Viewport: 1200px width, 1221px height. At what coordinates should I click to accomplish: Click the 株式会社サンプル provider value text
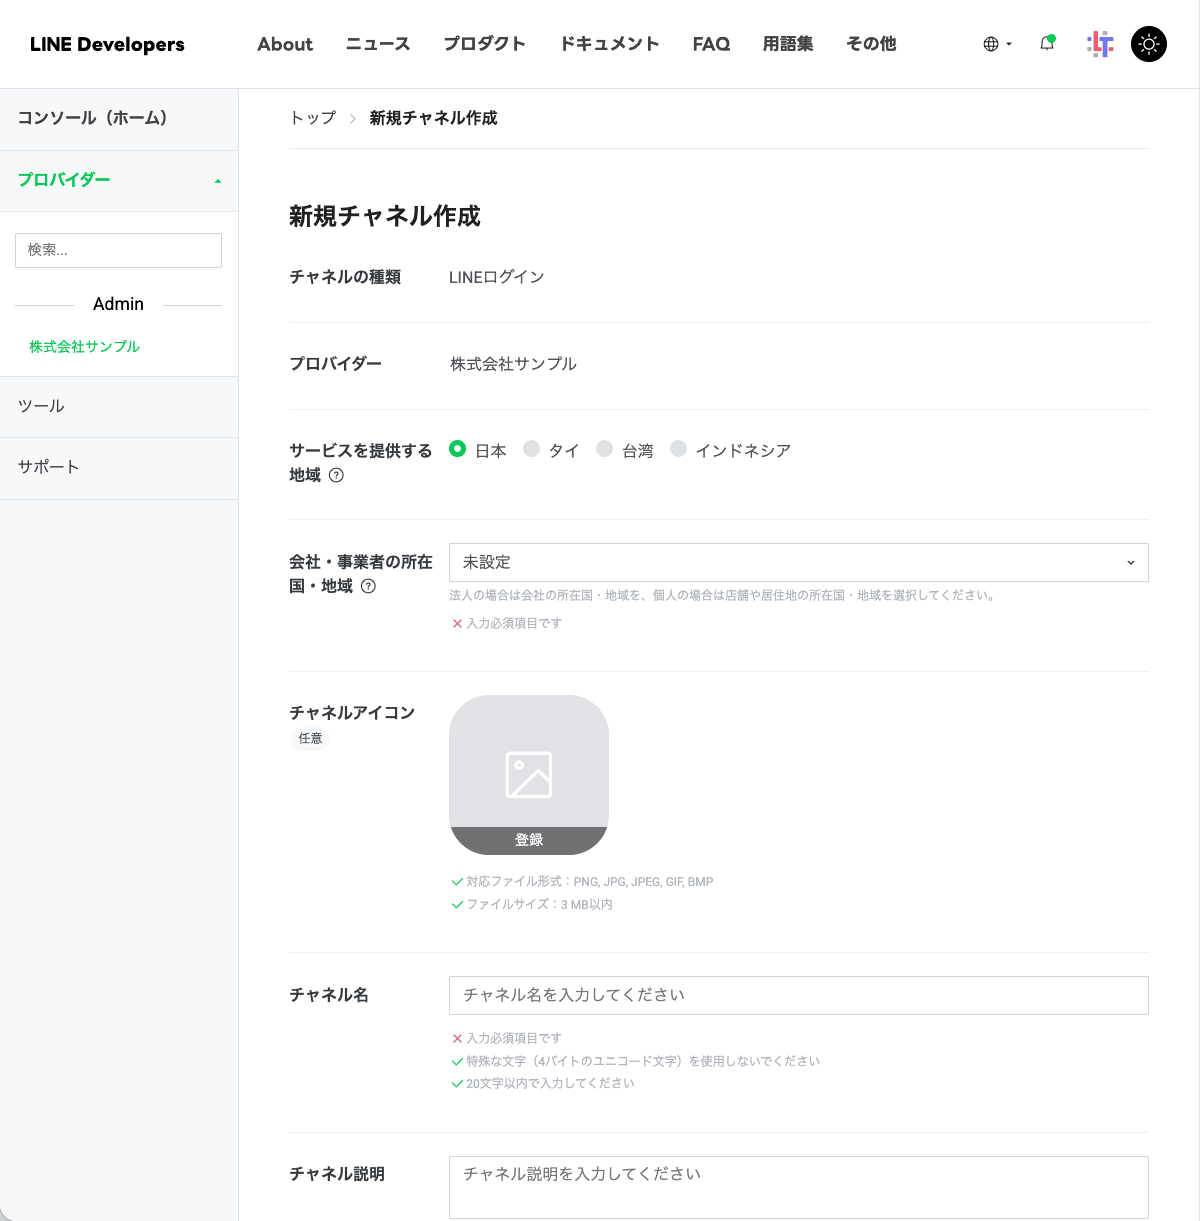[513, 364]
